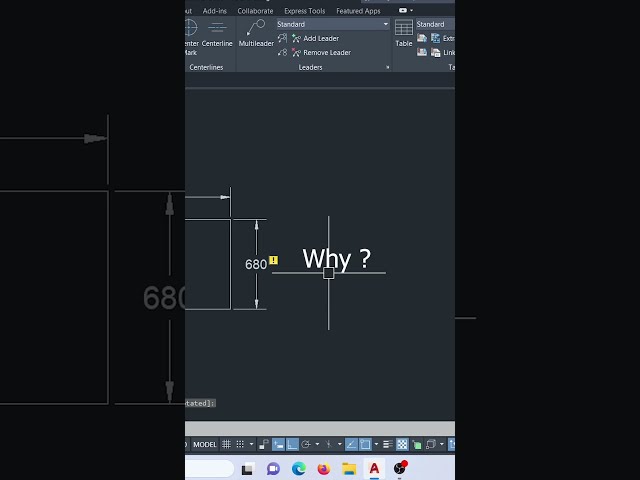Switch to the Add-ins ribbon tab
Screen dimensions: 640x480
point(215,11)
